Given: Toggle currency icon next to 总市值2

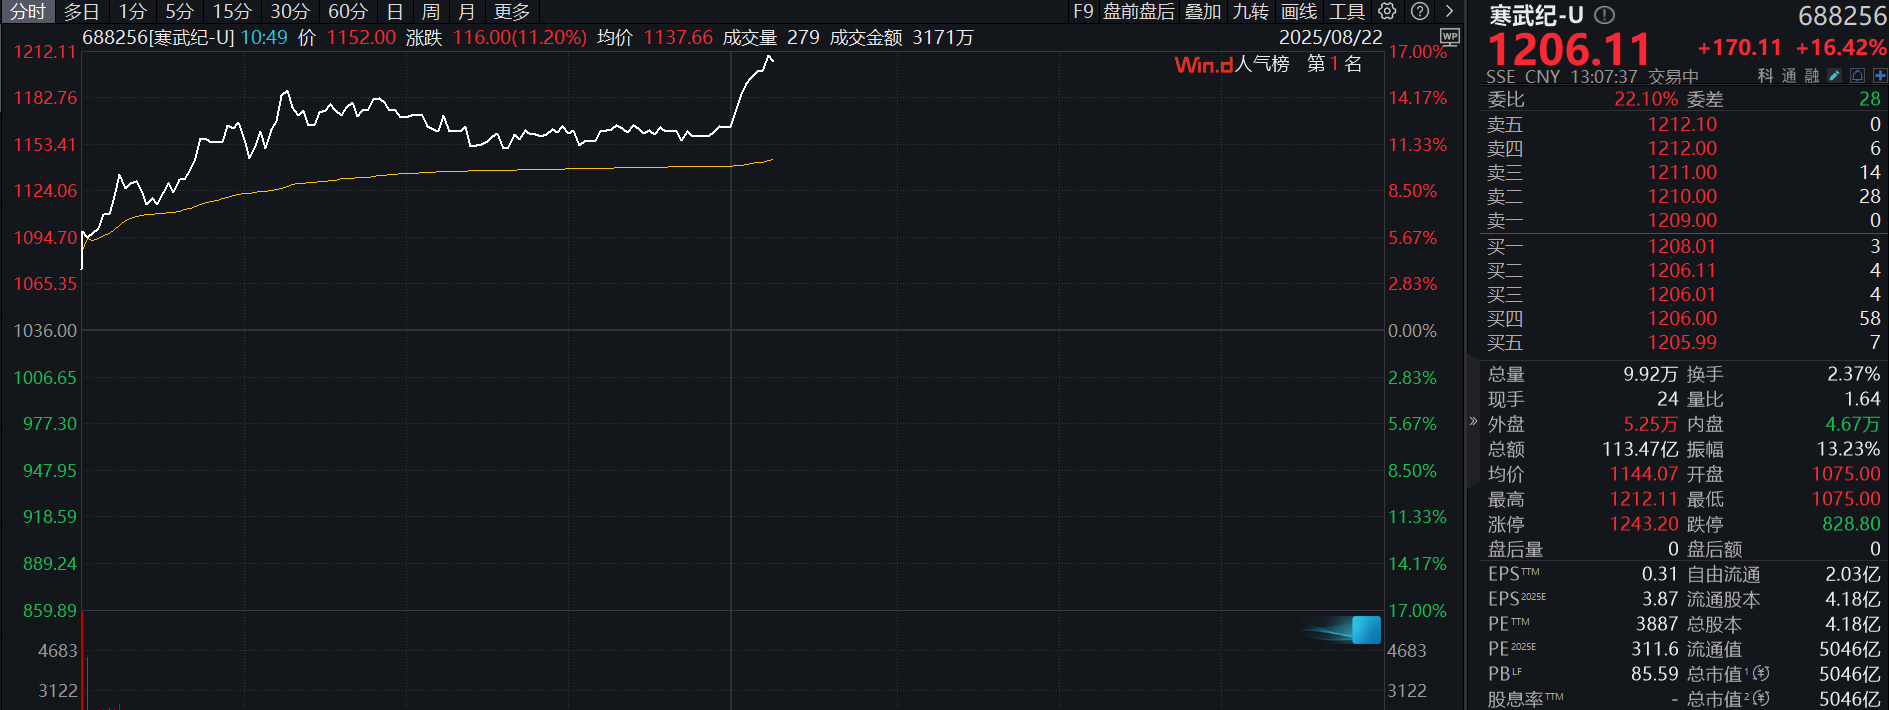Looking at the screenshot, I should pyautogui.click(x=1761, y=698).
